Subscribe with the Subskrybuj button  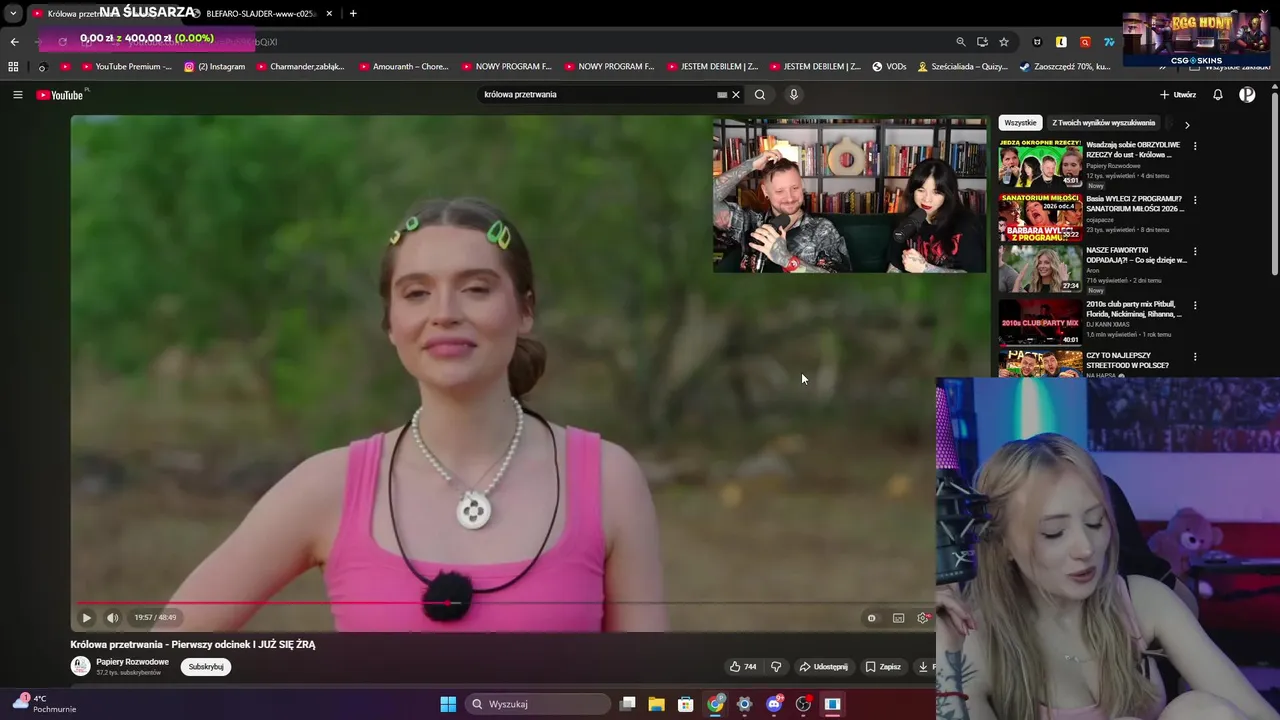(206, 667)
